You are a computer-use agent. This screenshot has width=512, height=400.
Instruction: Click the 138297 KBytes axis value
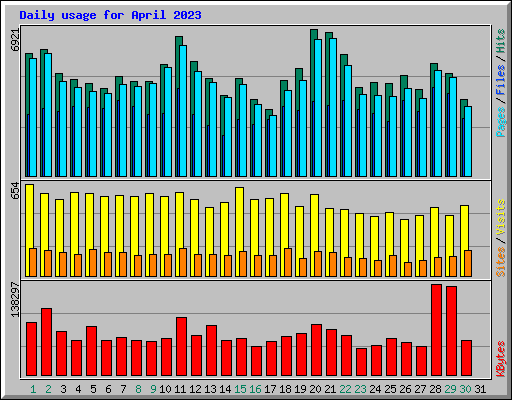pyautogui.click(x=15, y=300)
